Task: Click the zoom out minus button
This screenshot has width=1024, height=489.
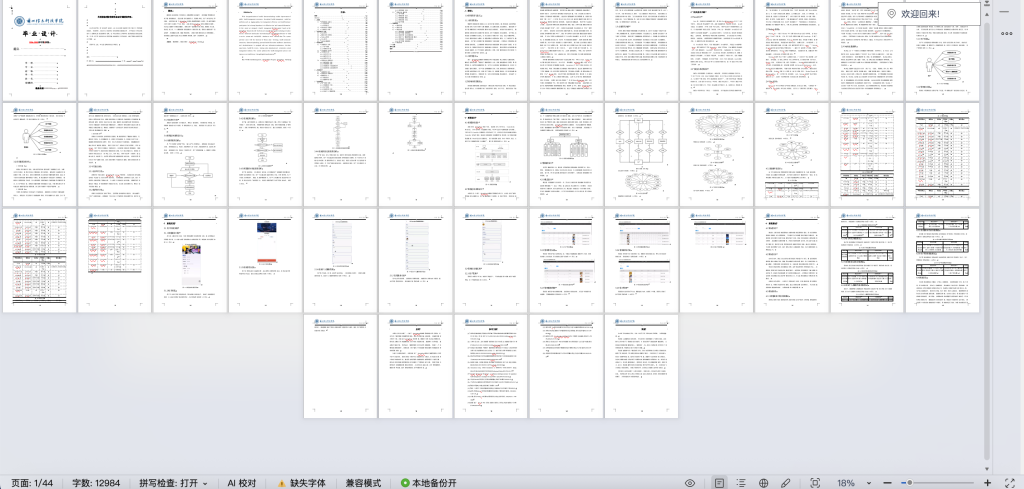Action: point(888,483)
